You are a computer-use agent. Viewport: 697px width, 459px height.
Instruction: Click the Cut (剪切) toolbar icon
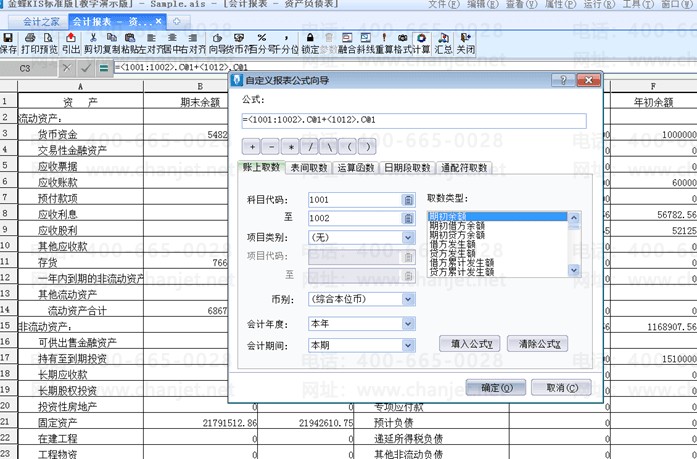point(92,42)
